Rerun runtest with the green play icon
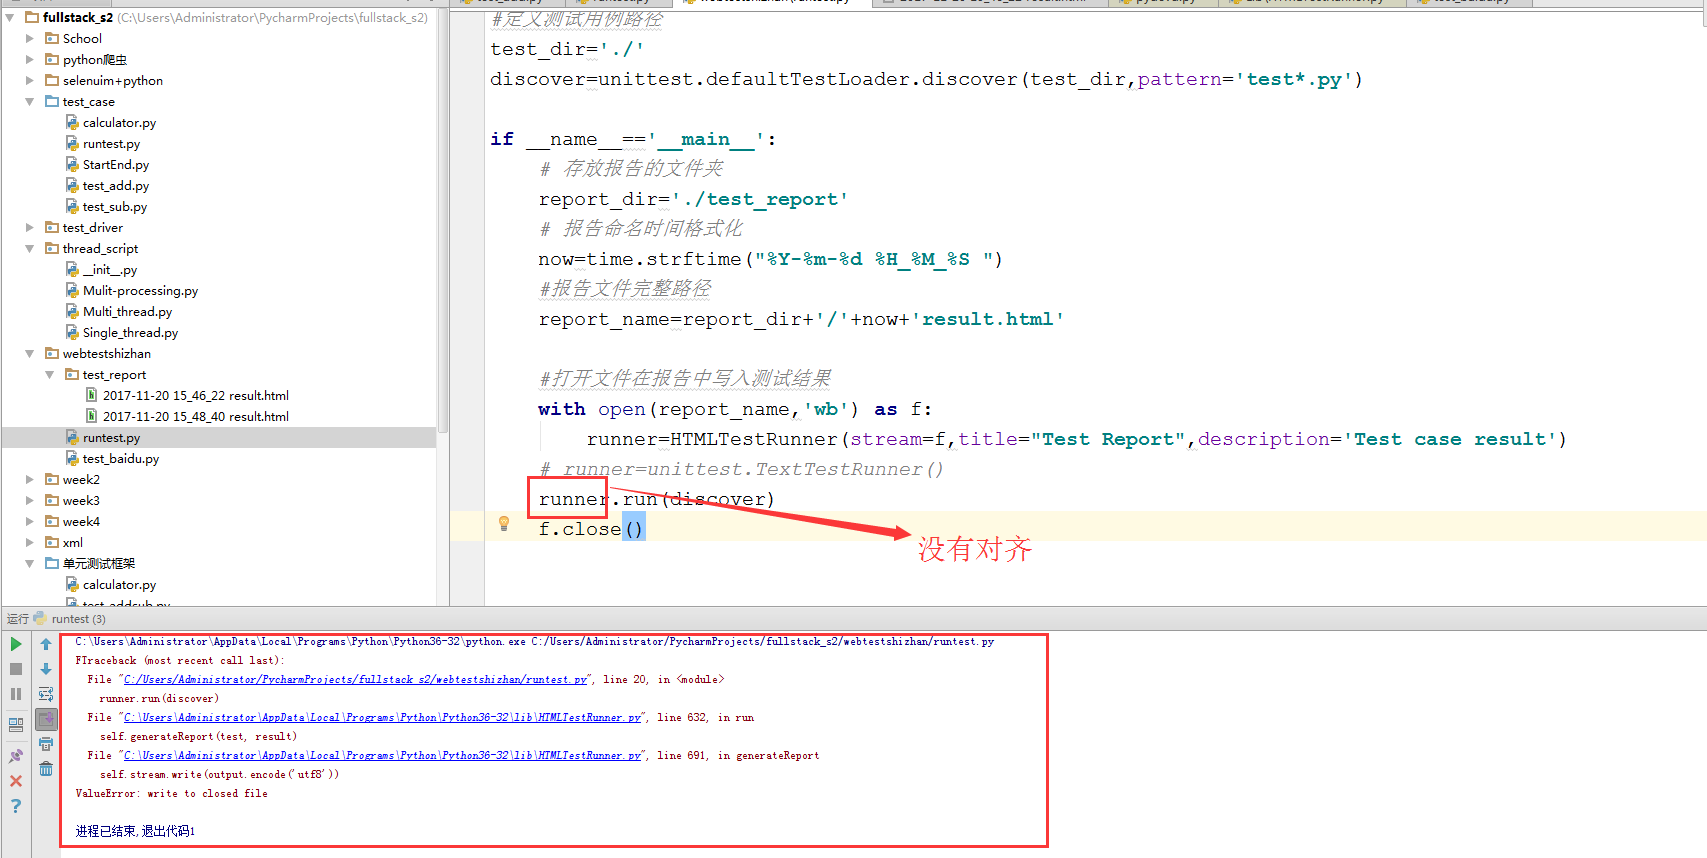 tap(16, 644)
